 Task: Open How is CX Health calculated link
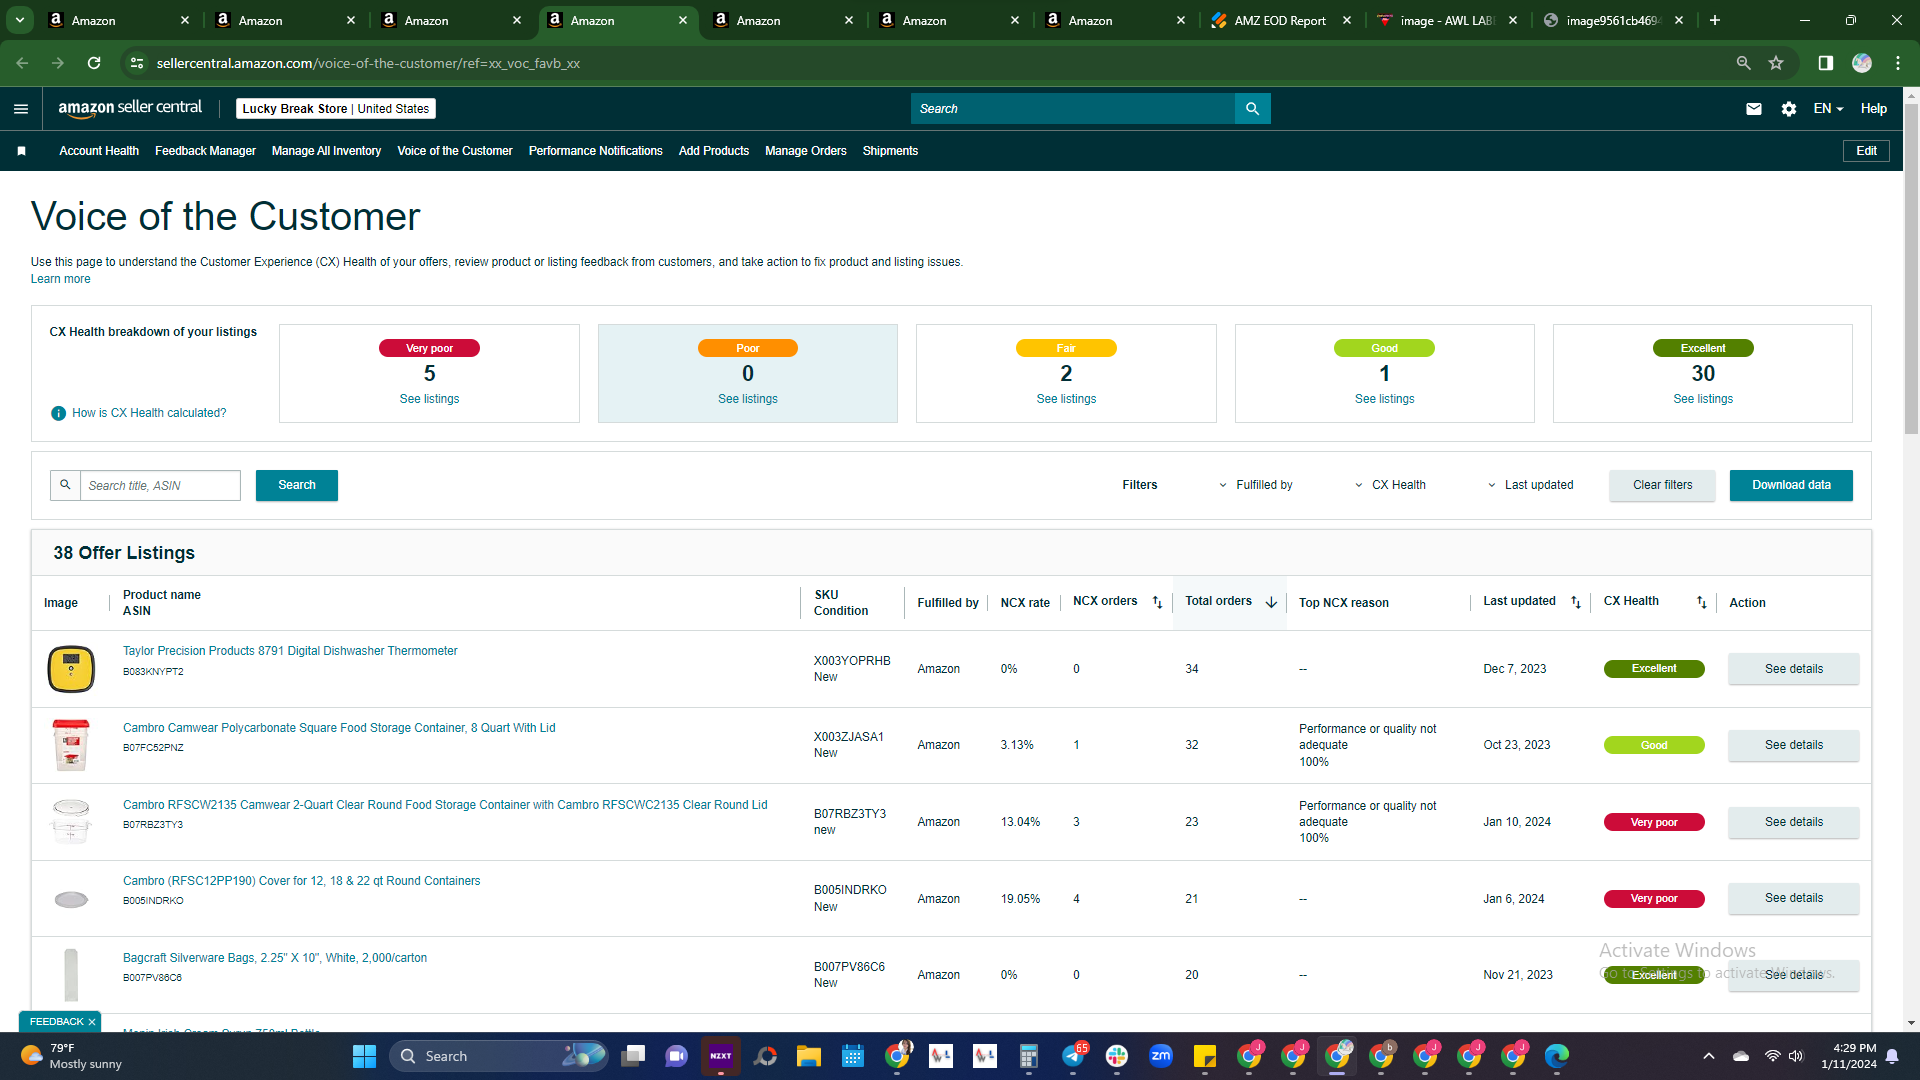click(149, 413)
